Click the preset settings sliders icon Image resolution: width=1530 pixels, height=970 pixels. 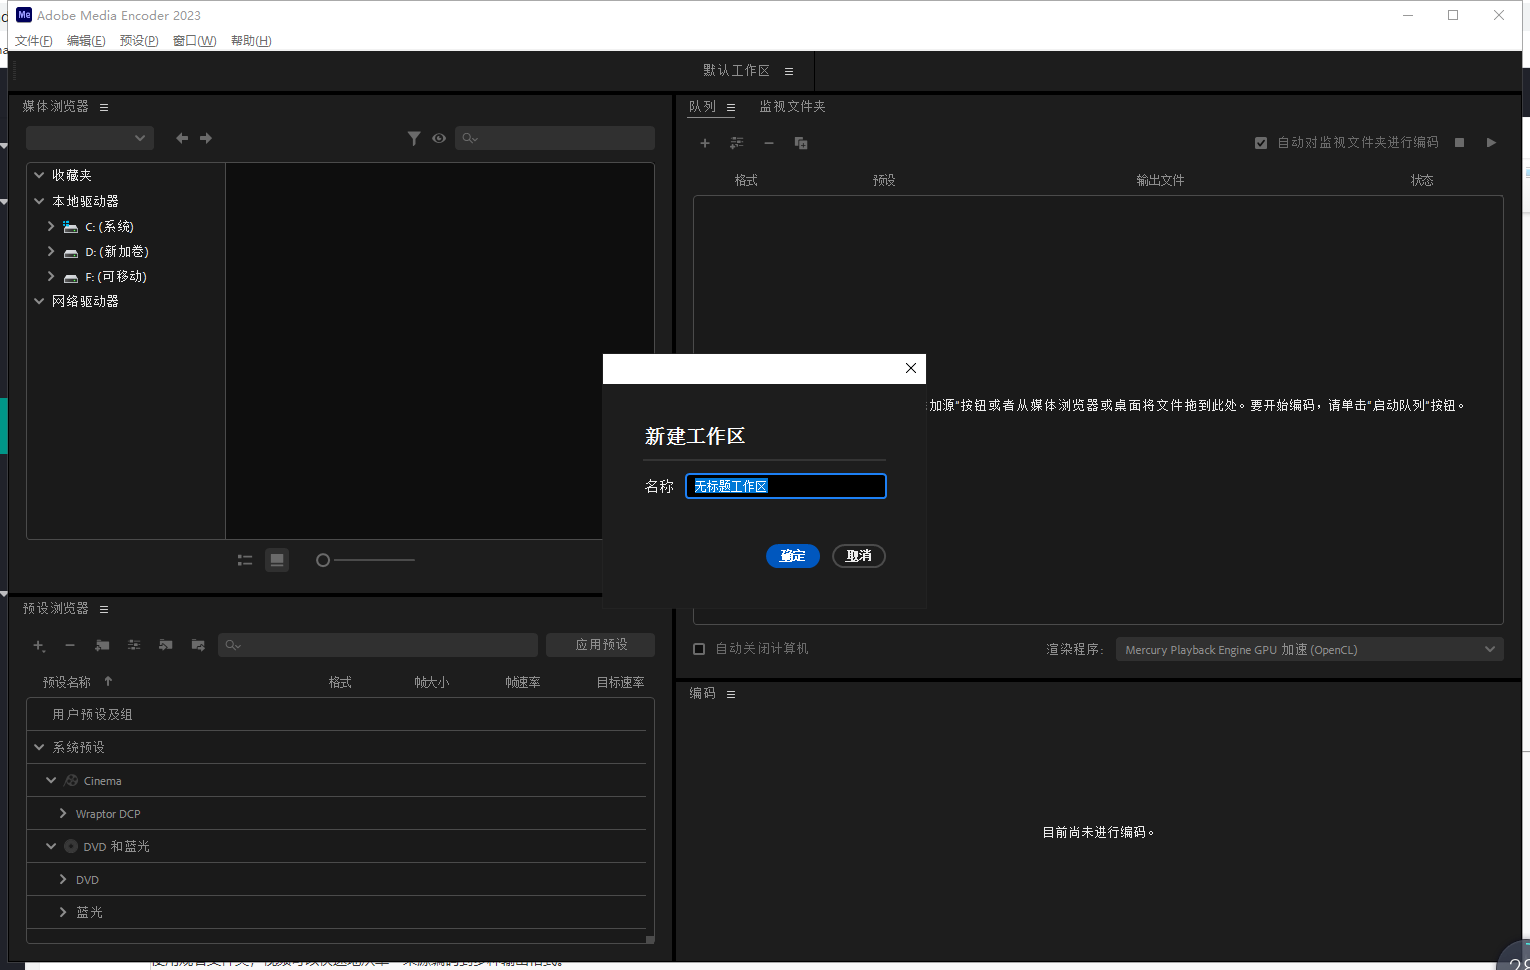[134, 645]
